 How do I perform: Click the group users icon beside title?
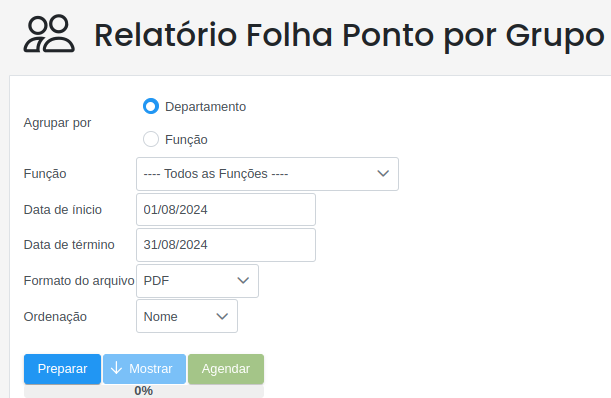point(49,34)
